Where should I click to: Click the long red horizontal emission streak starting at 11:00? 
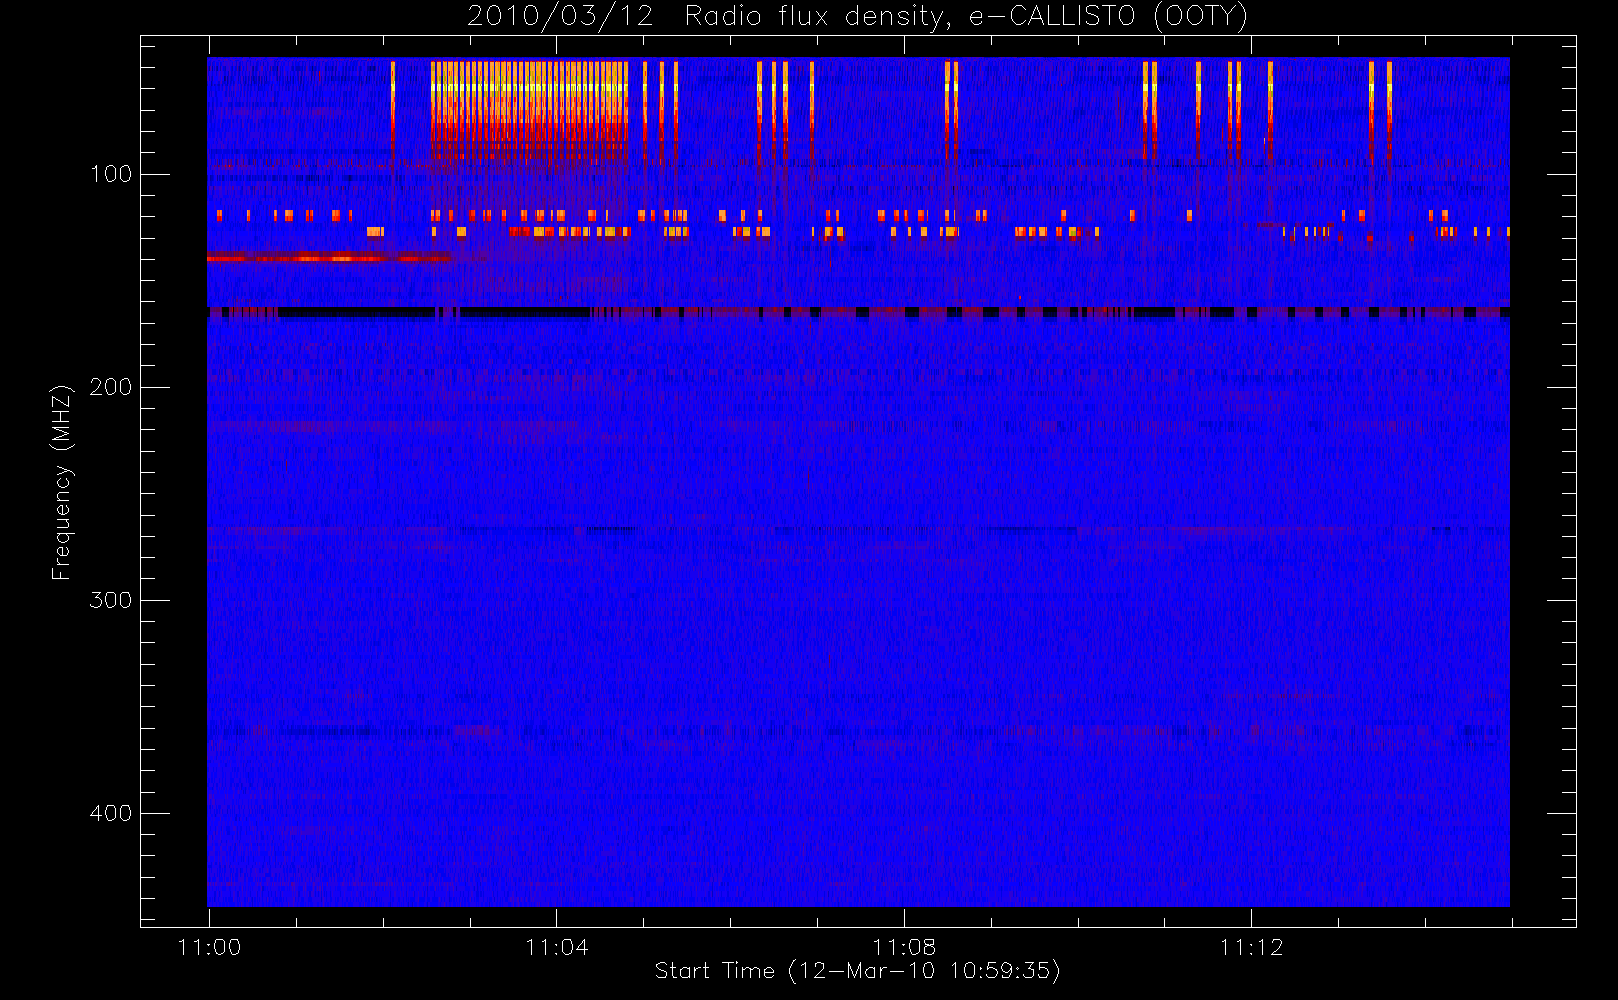328,258
